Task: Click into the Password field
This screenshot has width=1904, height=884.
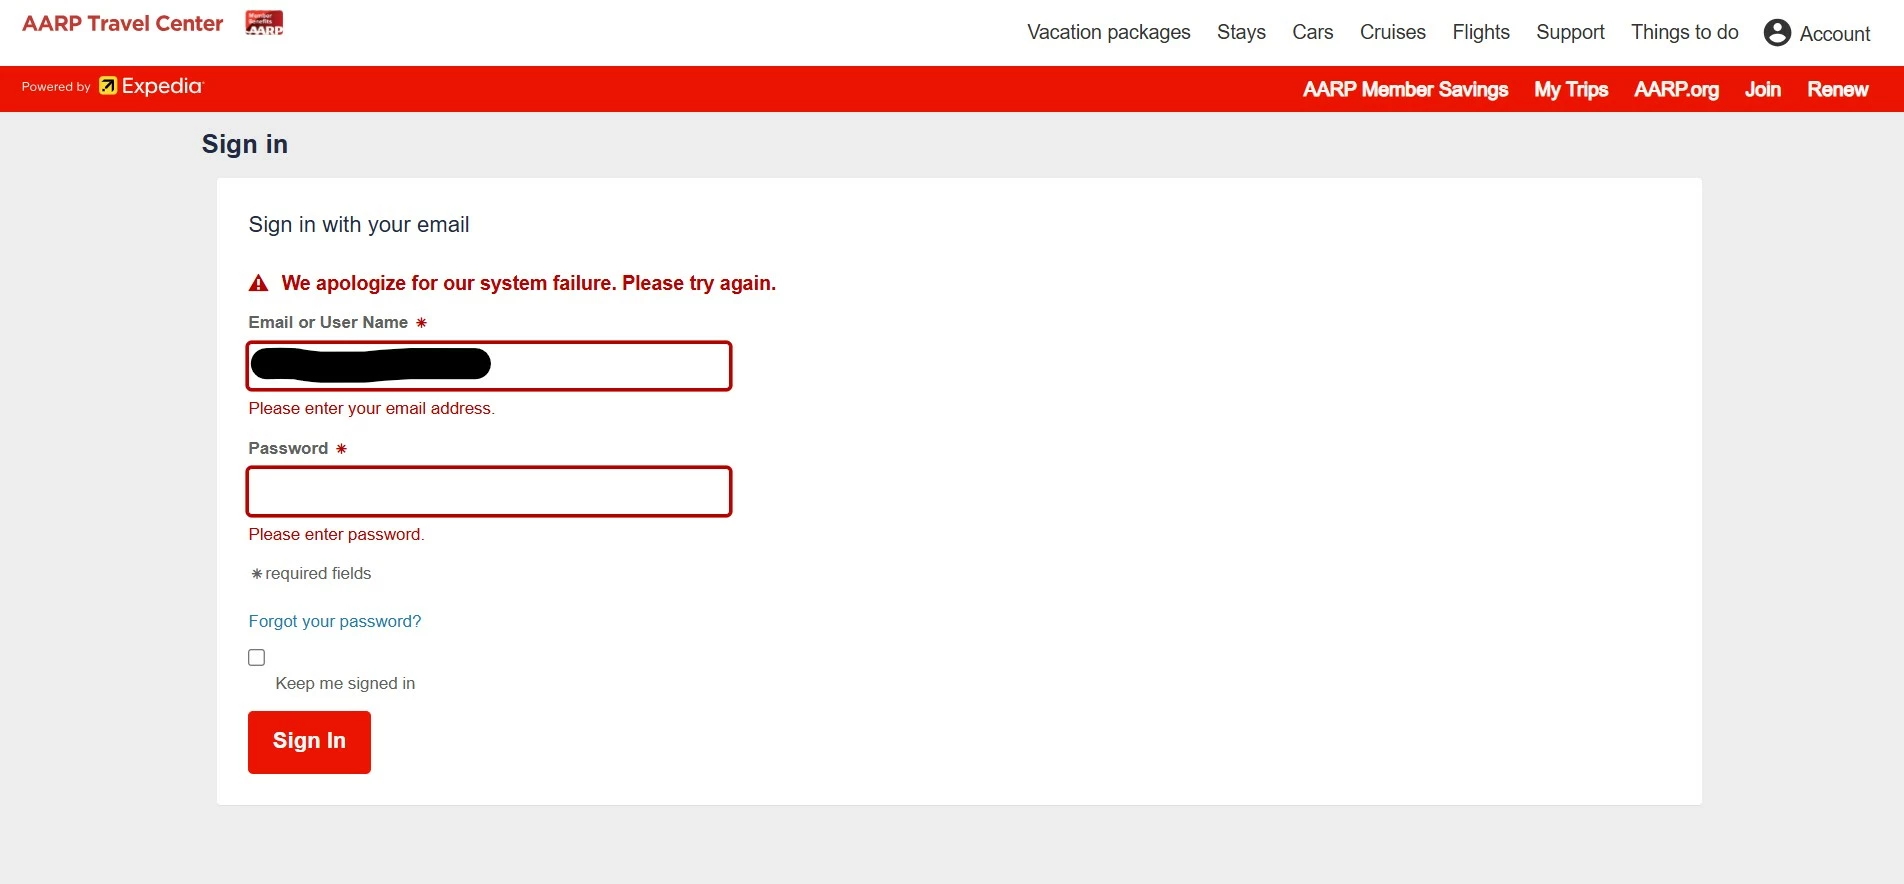Action: click(x=489, y=492)
